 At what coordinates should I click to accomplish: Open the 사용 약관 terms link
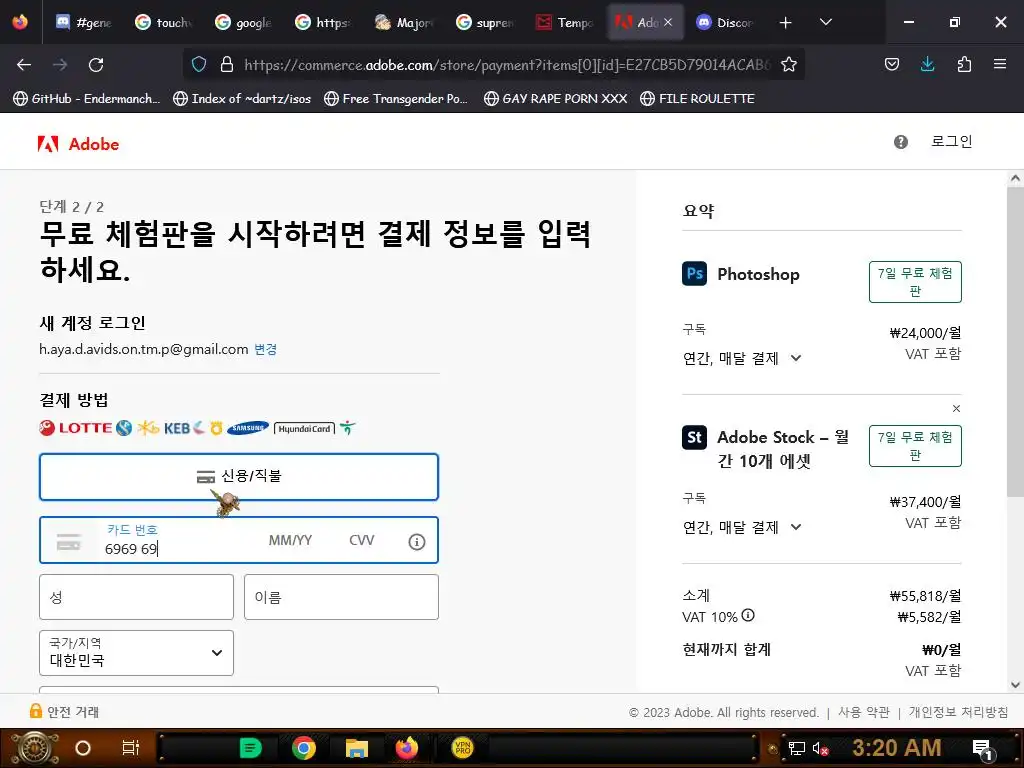coord(863,712)
